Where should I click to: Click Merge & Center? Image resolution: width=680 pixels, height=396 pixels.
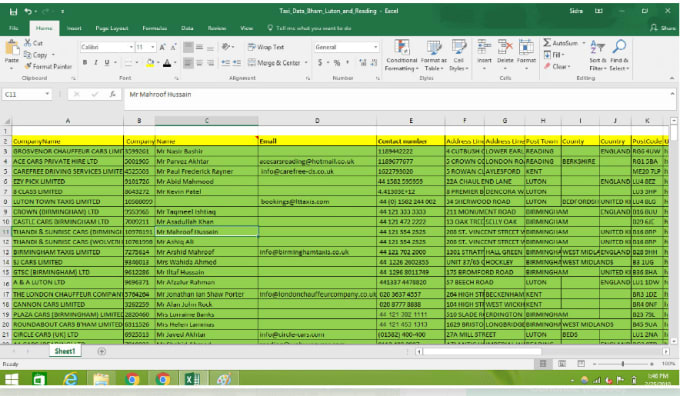click(274, 63)
